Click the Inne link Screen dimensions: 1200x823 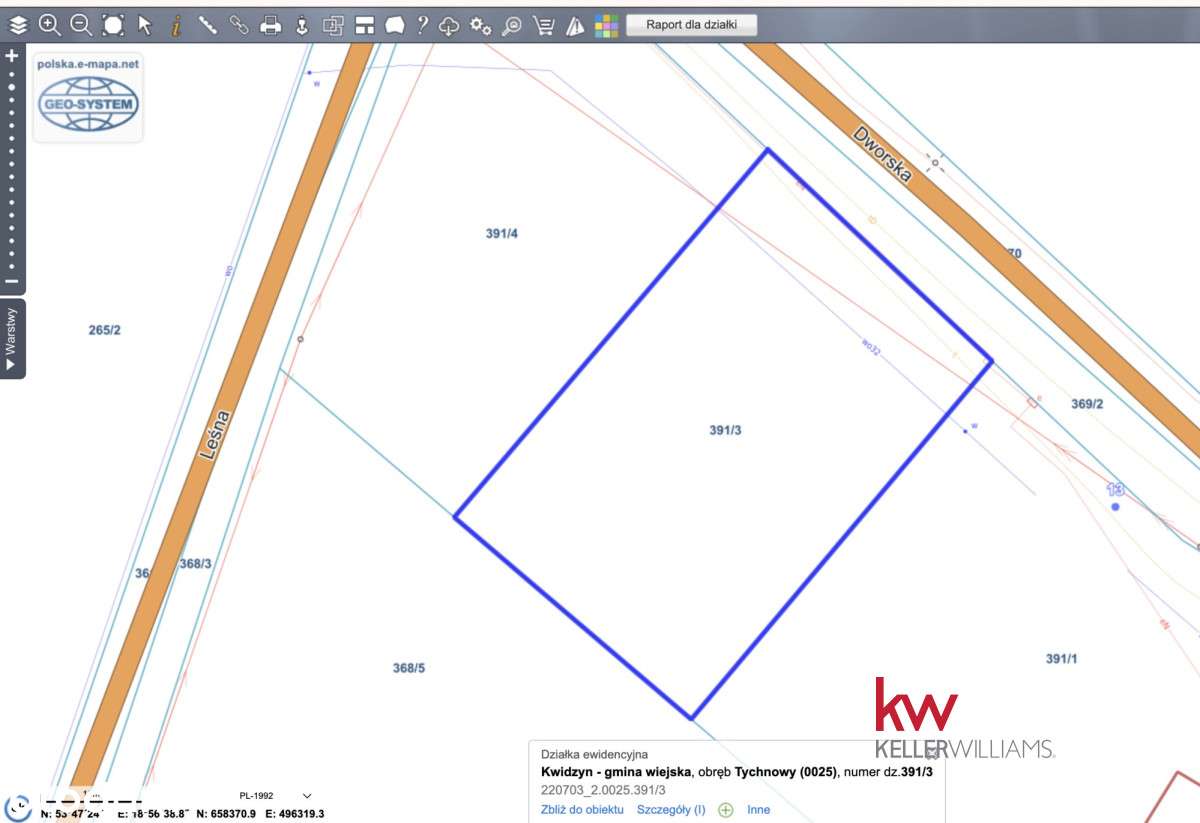click(x=758, y=810)
